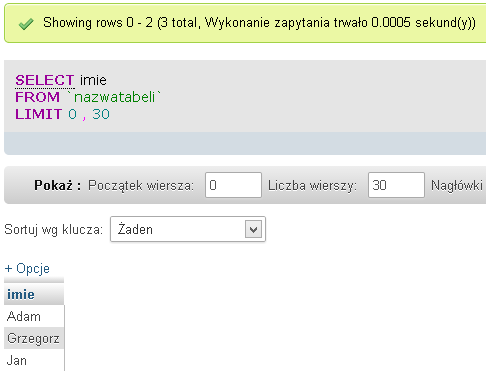Select the Adam row cell
Viewport: 486px width, 383px height.
[34, 316]
